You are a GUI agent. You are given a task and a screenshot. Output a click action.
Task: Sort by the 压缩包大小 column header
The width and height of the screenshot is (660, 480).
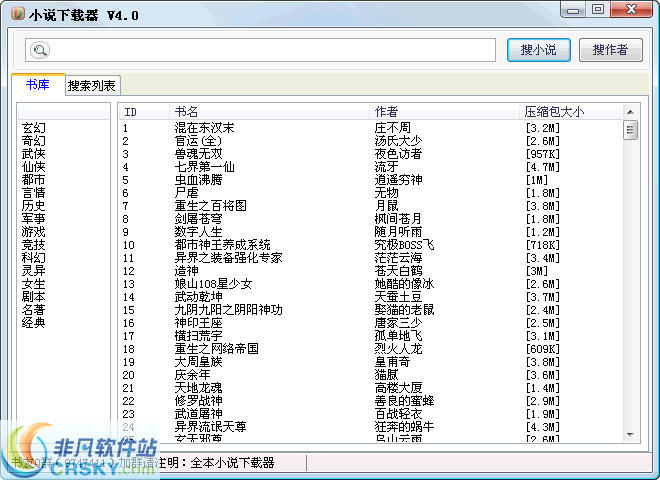571,112
